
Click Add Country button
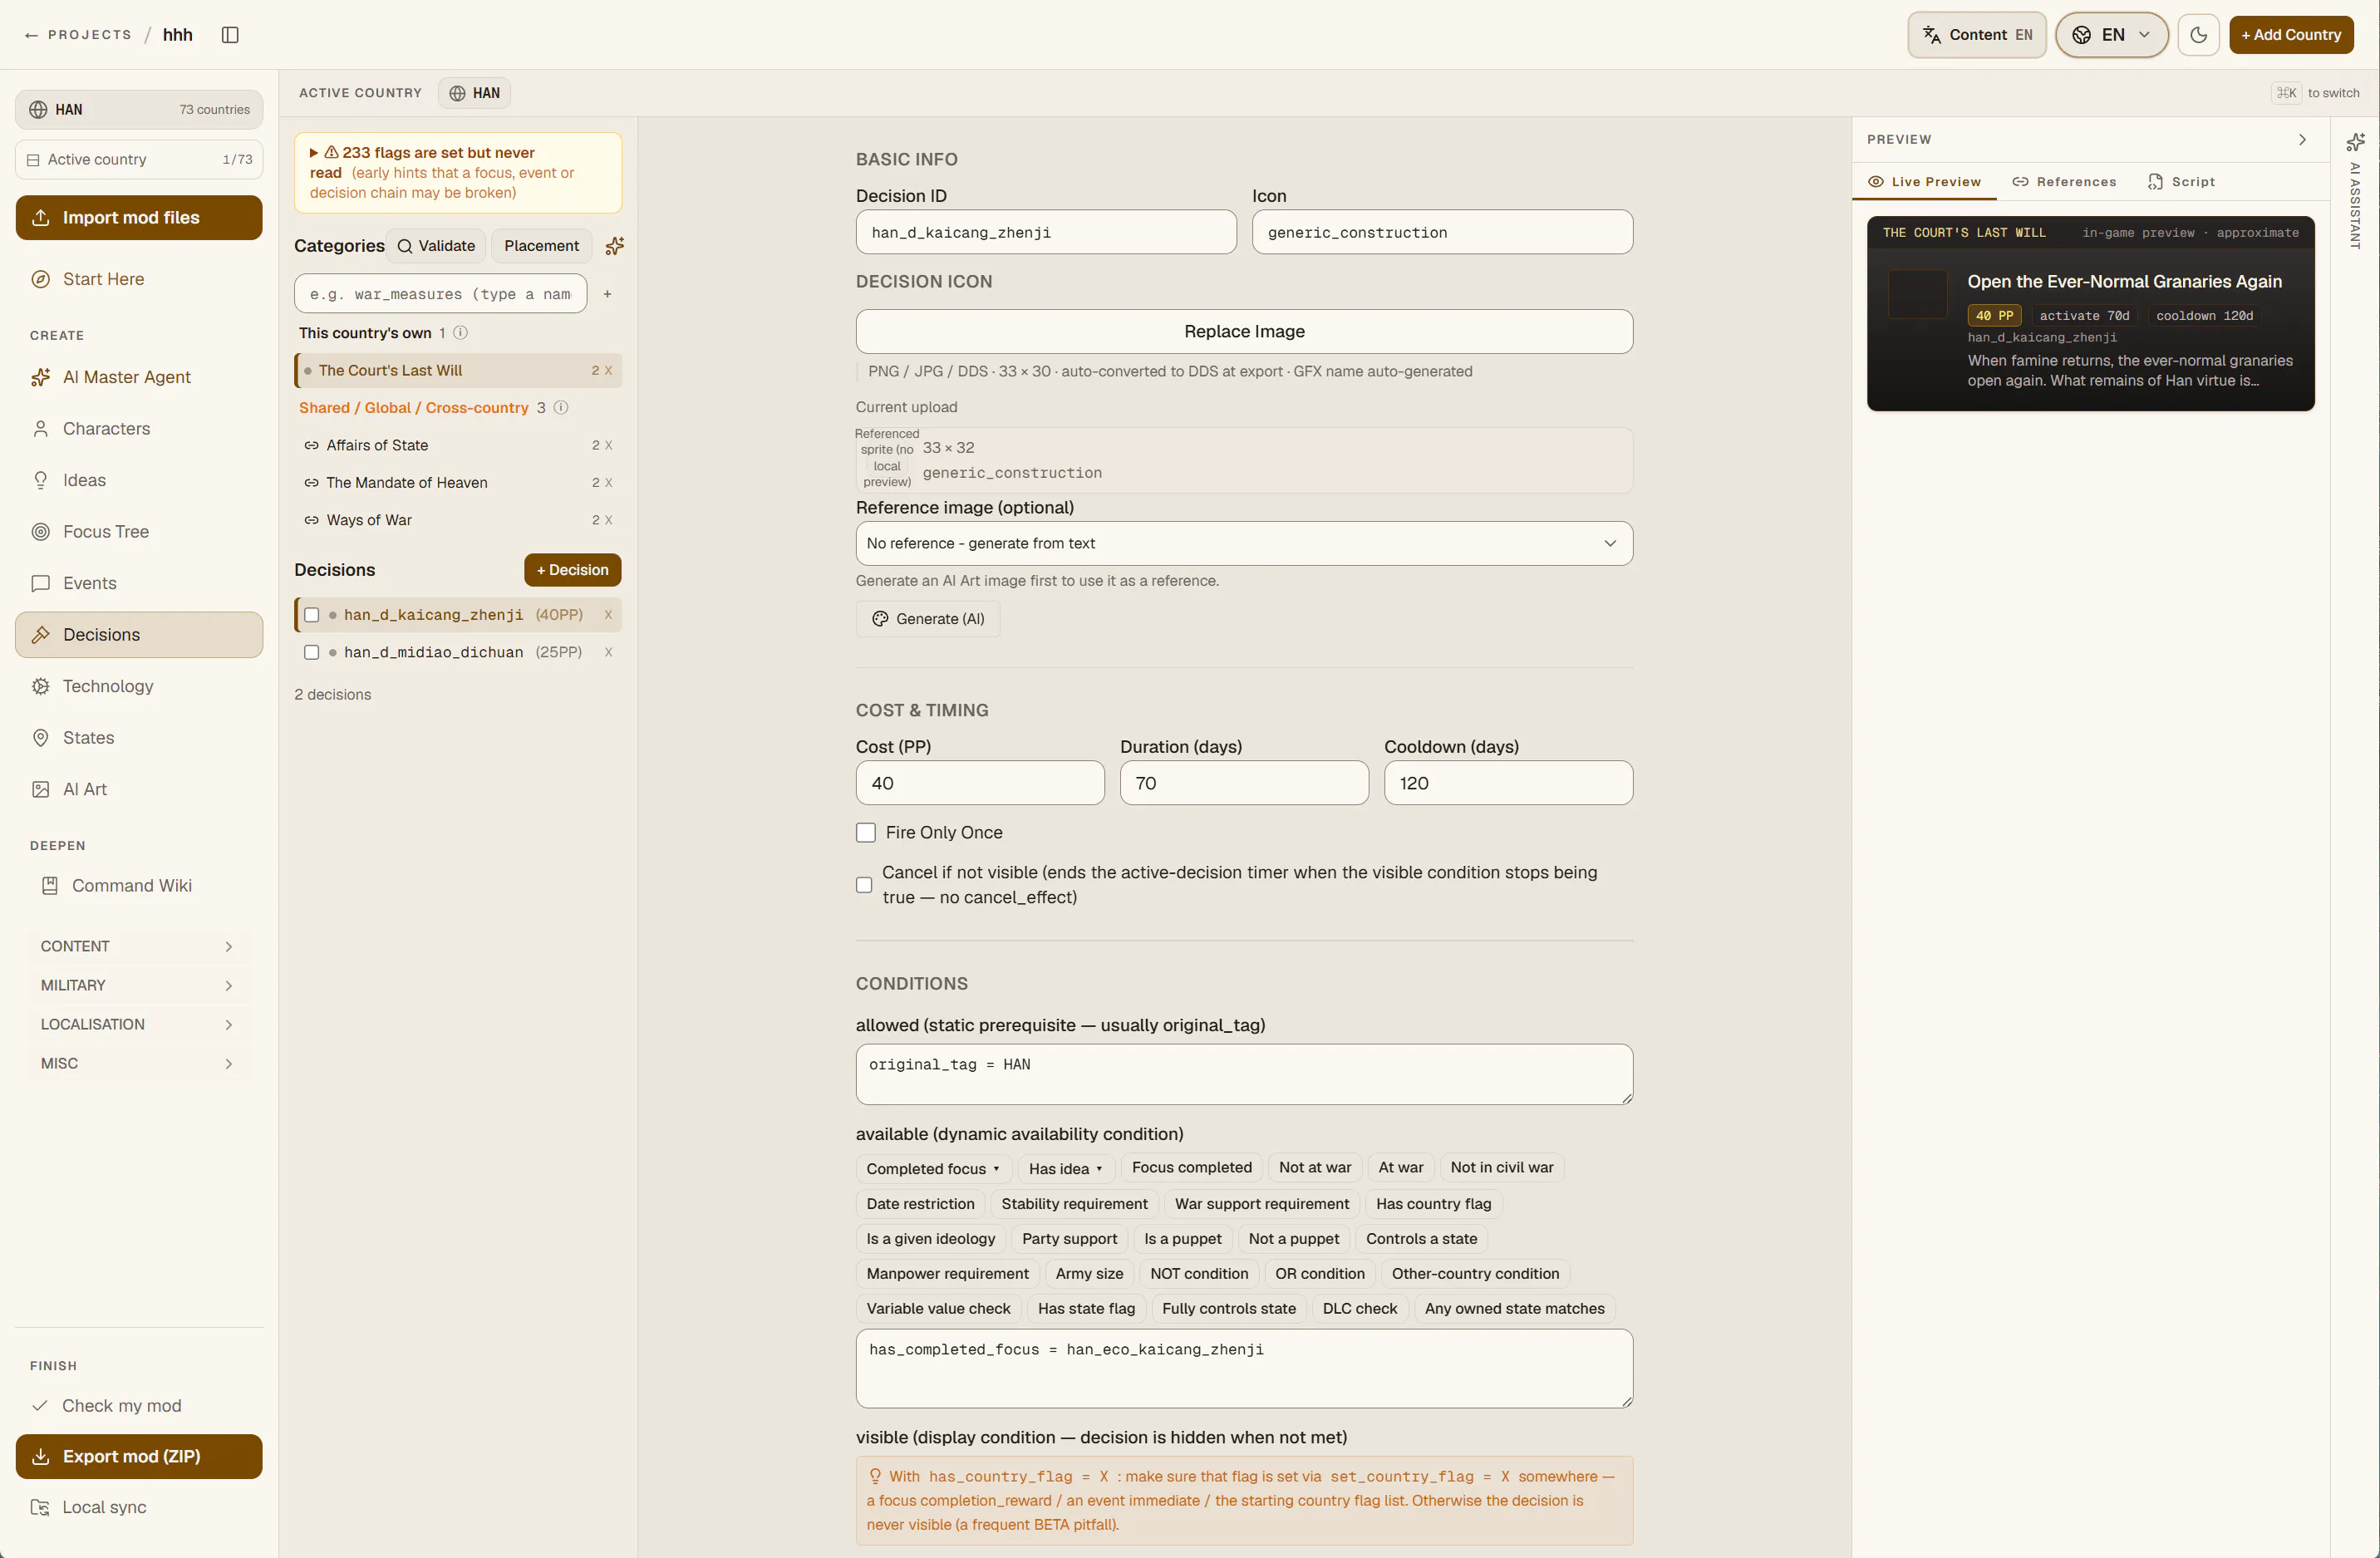[2290, 35]
